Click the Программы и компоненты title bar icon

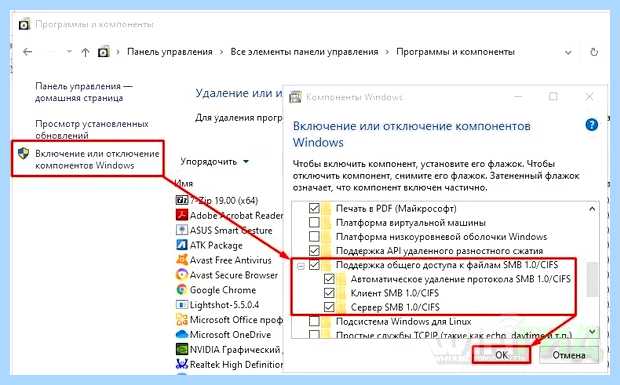pos(24,25)
